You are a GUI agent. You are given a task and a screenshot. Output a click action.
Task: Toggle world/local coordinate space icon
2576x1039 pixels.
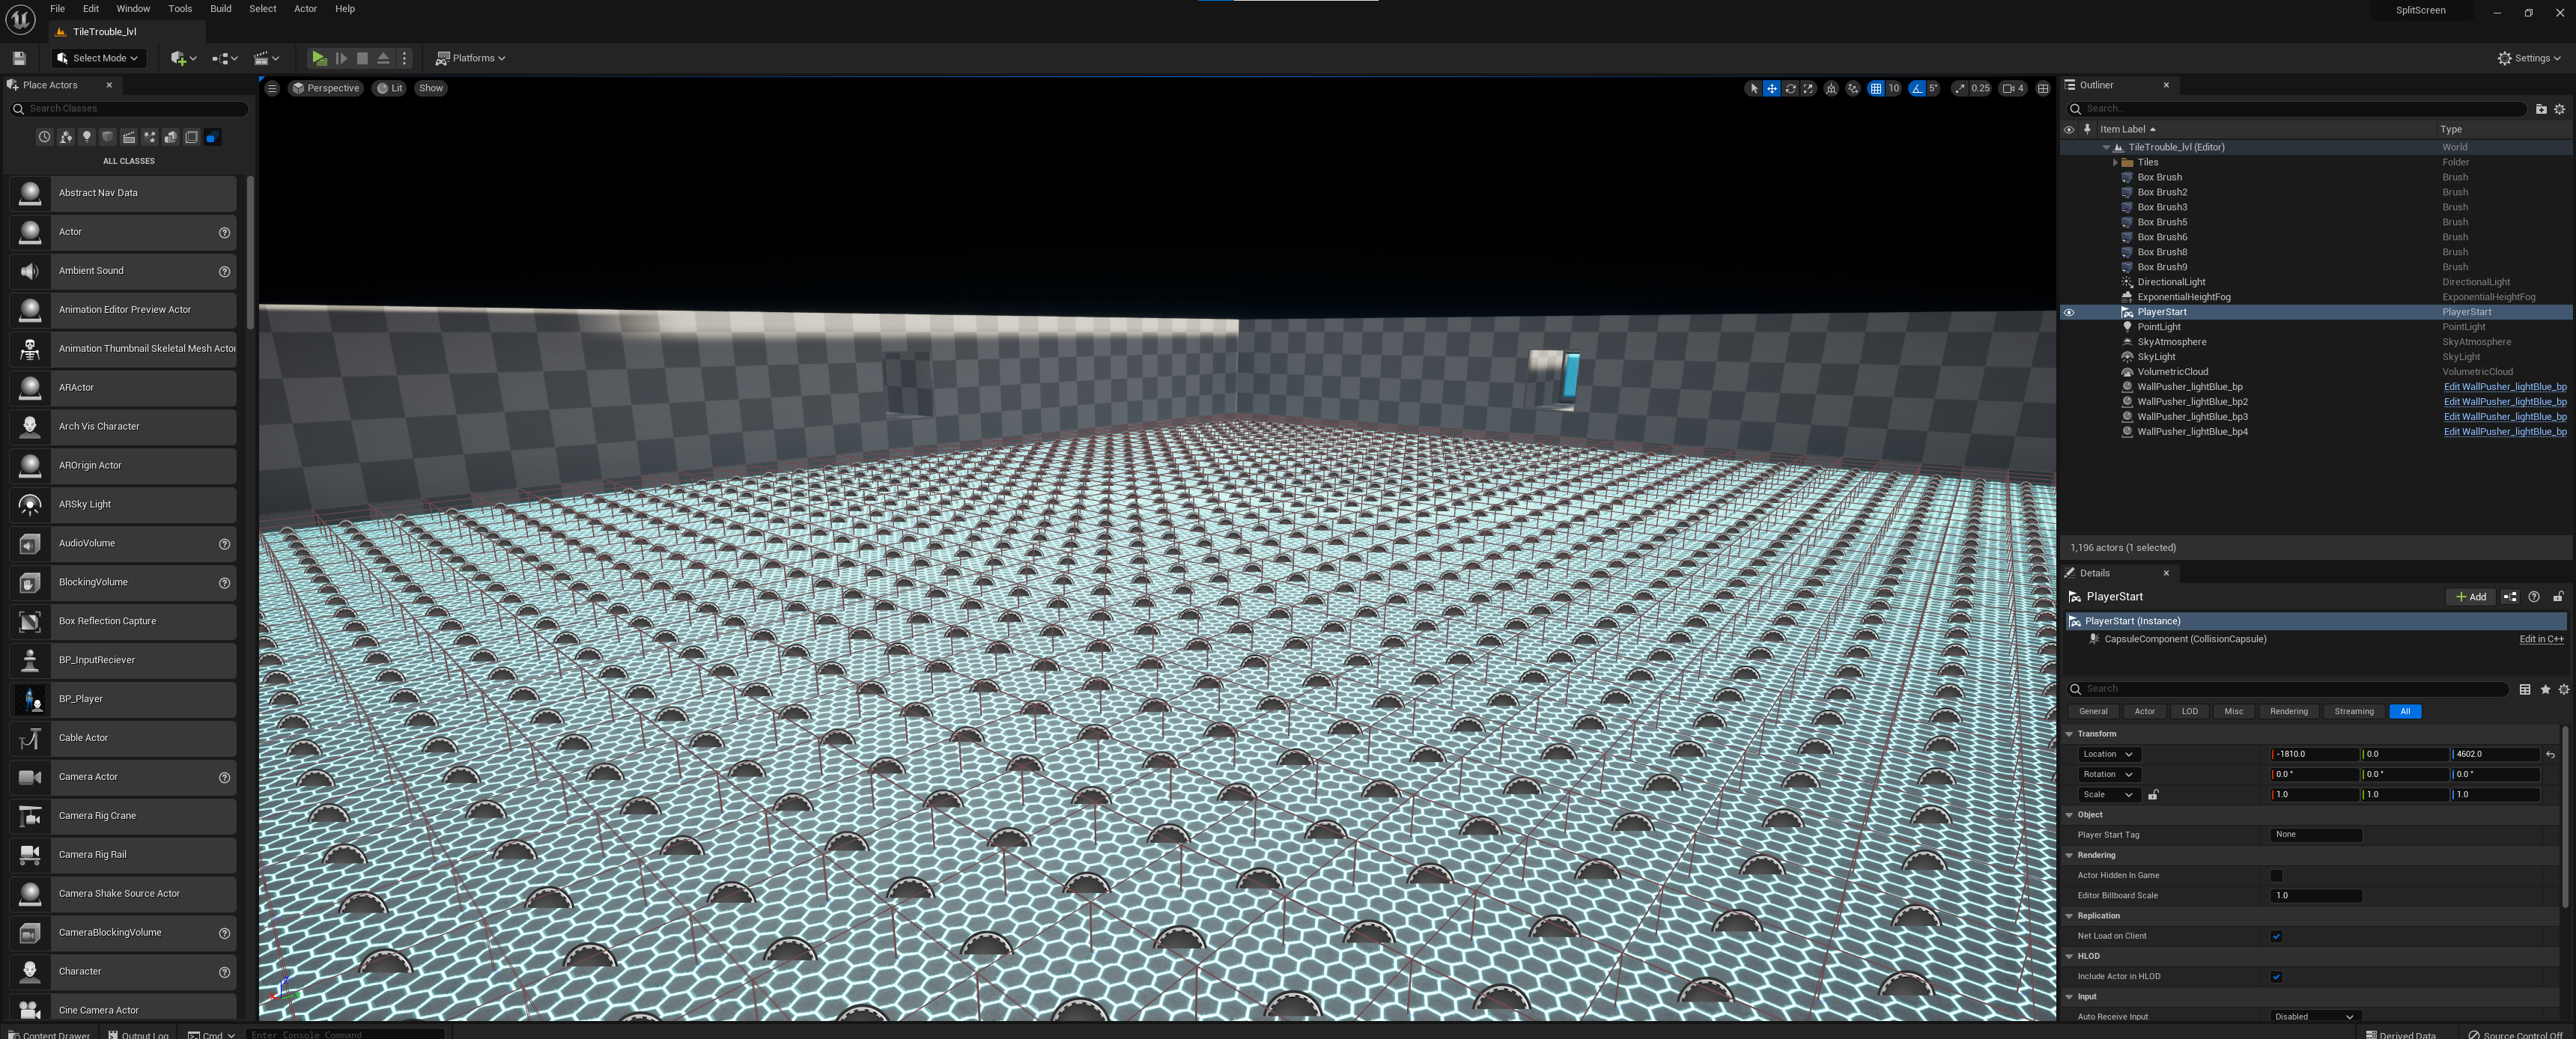(x=1831, y=88)
